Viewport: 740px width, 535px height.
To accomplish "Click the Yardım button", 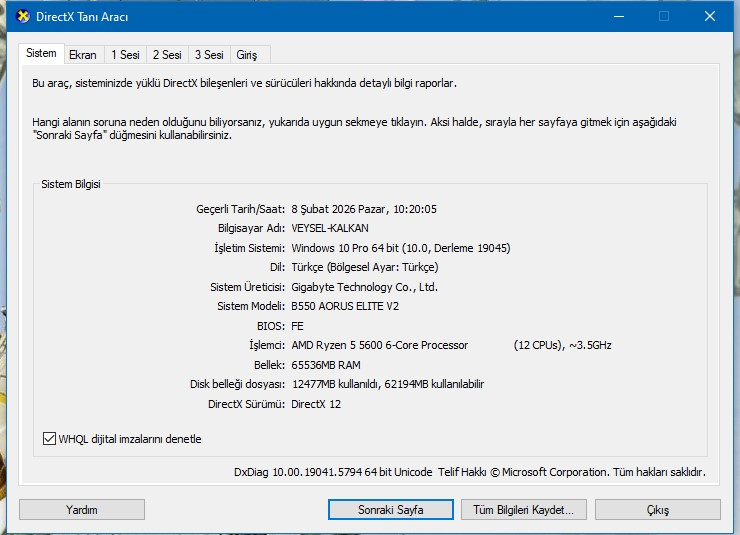I will click(82, 510).
